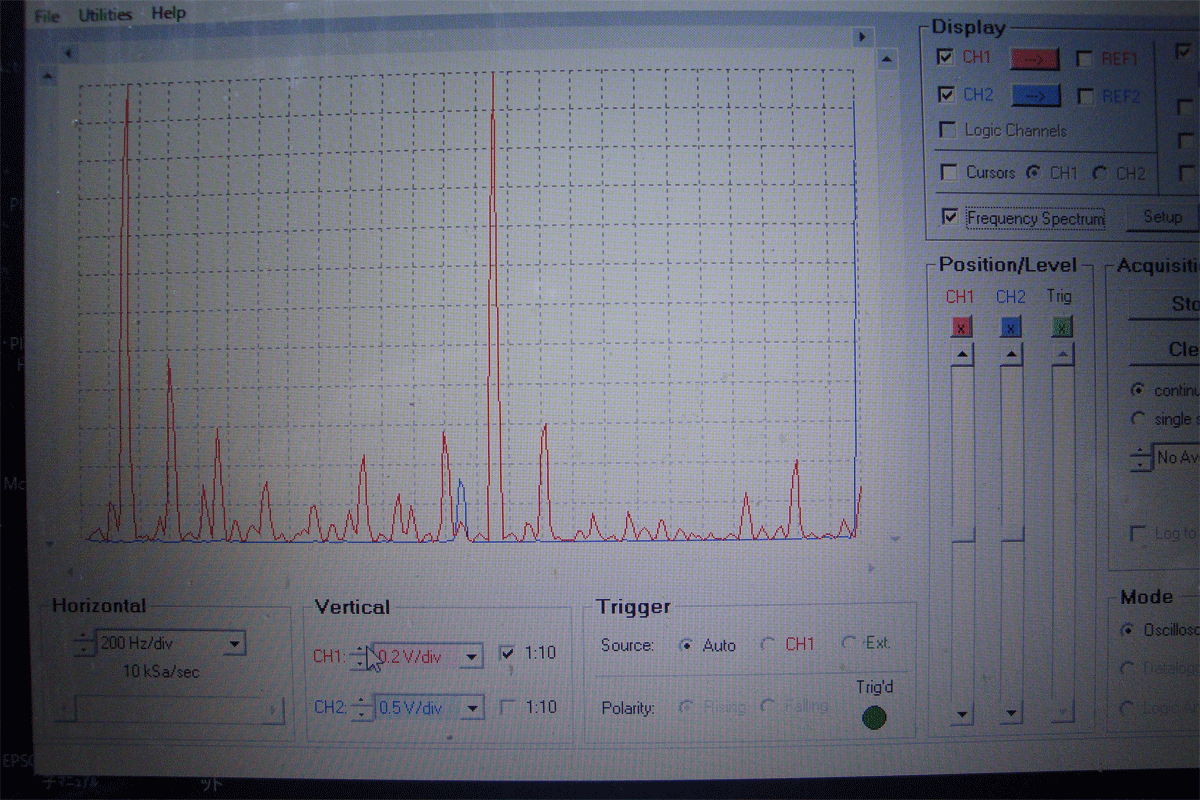The height and width of the screenshot is (800, 1200).
Task: Click the down arrow on Trig level slider
Action: tap(1062, 714)
